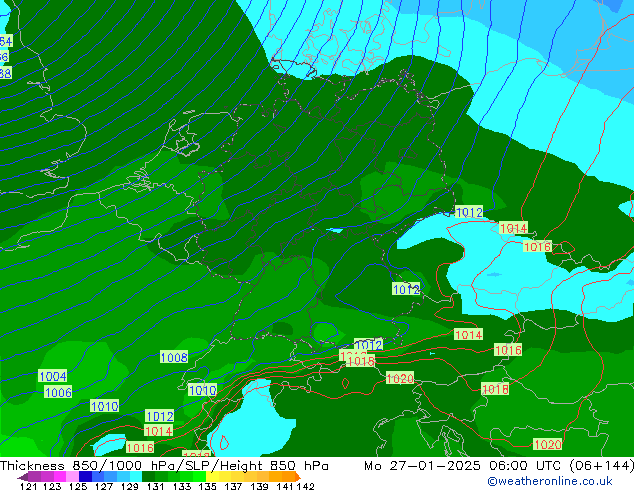Click the legend value 121
Image resolution: width=634 pixels, height=490 pixels.
tap(29, 486)
